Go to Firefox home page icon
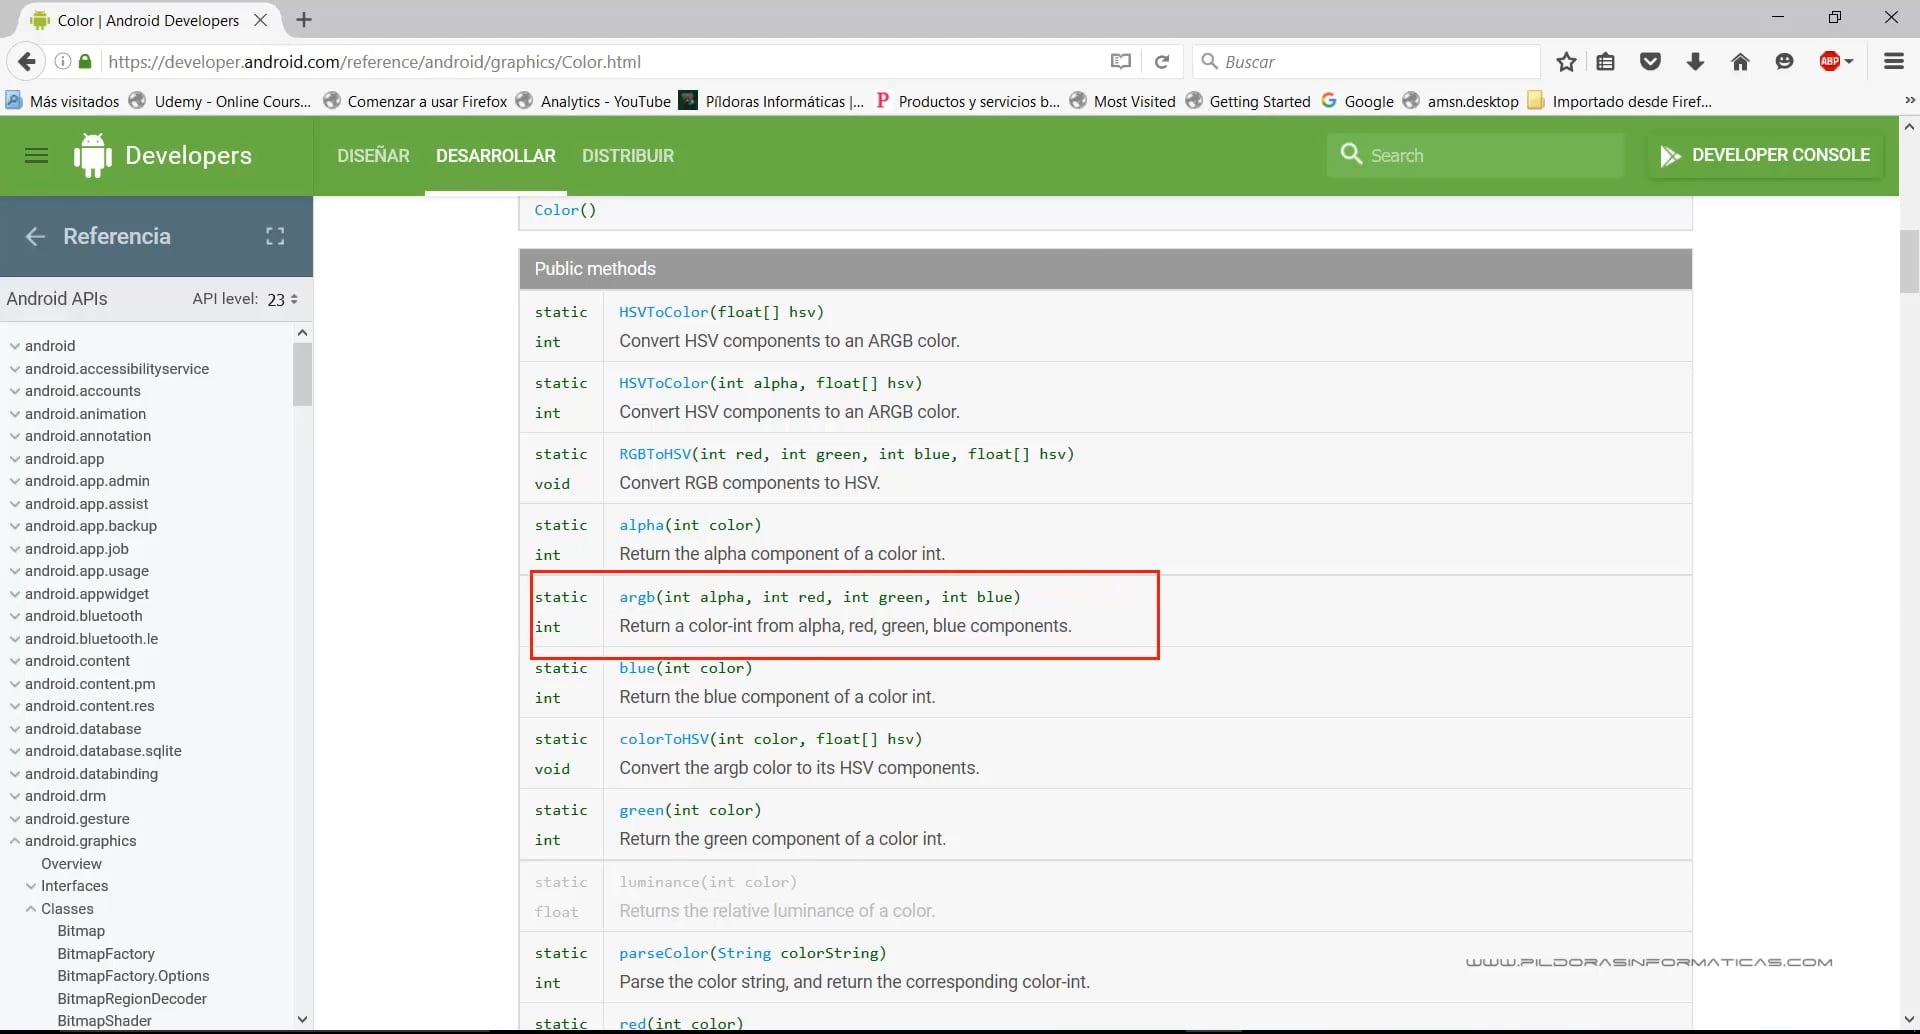This screenshot has width=1920, height=1034. point(1740,62)
